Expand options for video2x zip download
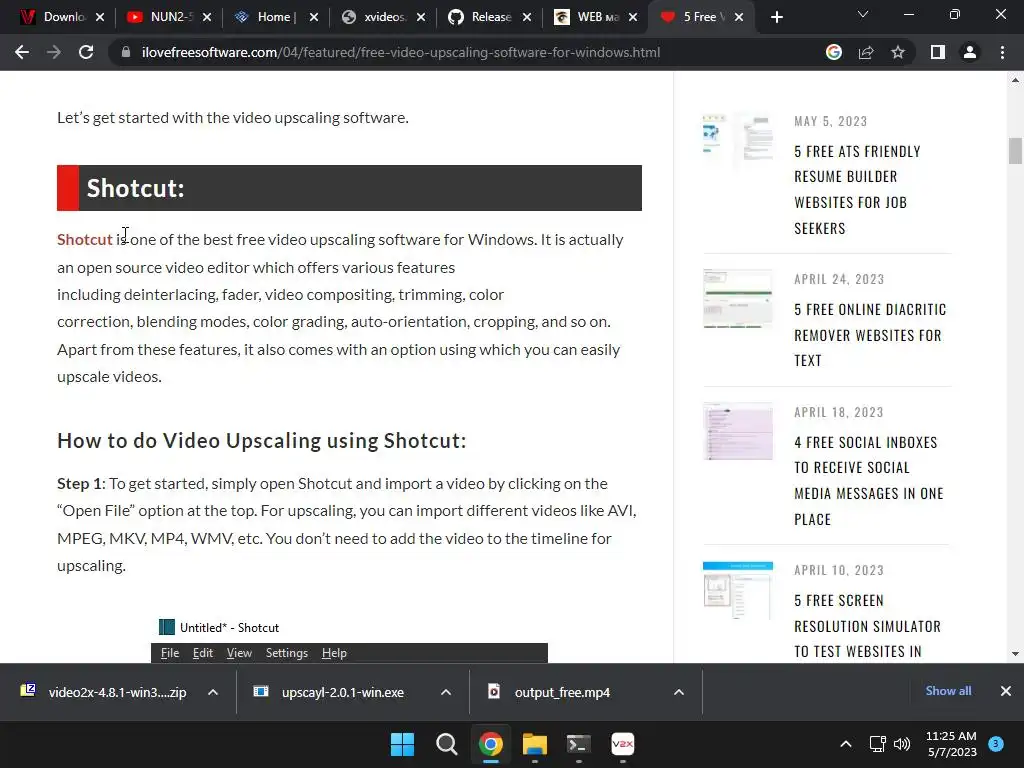The height and width of the screenshot is (768, 1024). (x=213, y=692)
